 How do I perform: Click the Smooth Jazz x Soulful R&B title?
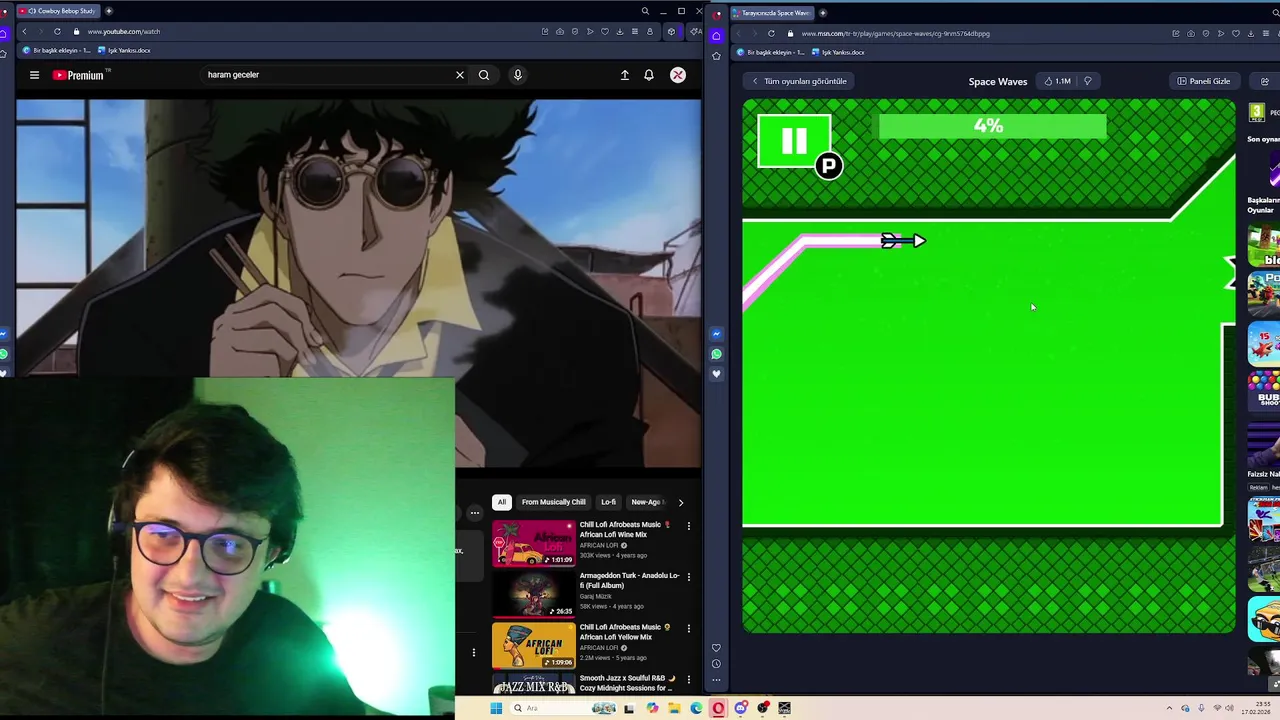point(626,683)
